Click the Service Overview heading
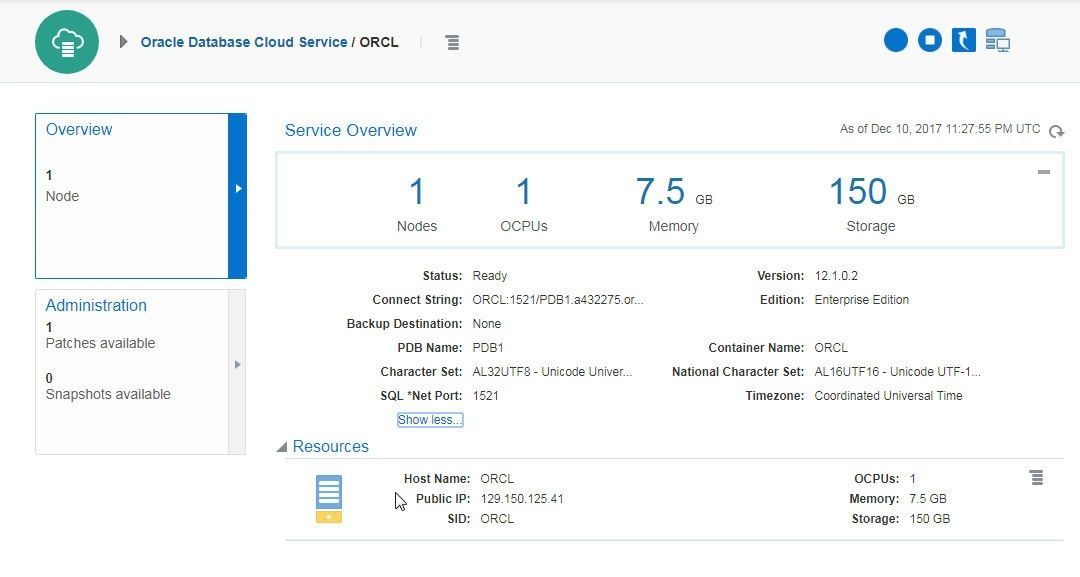Image resolution: width=1080 pixels, height=577 pixels. pyautogui.click(x=351, y=130)
